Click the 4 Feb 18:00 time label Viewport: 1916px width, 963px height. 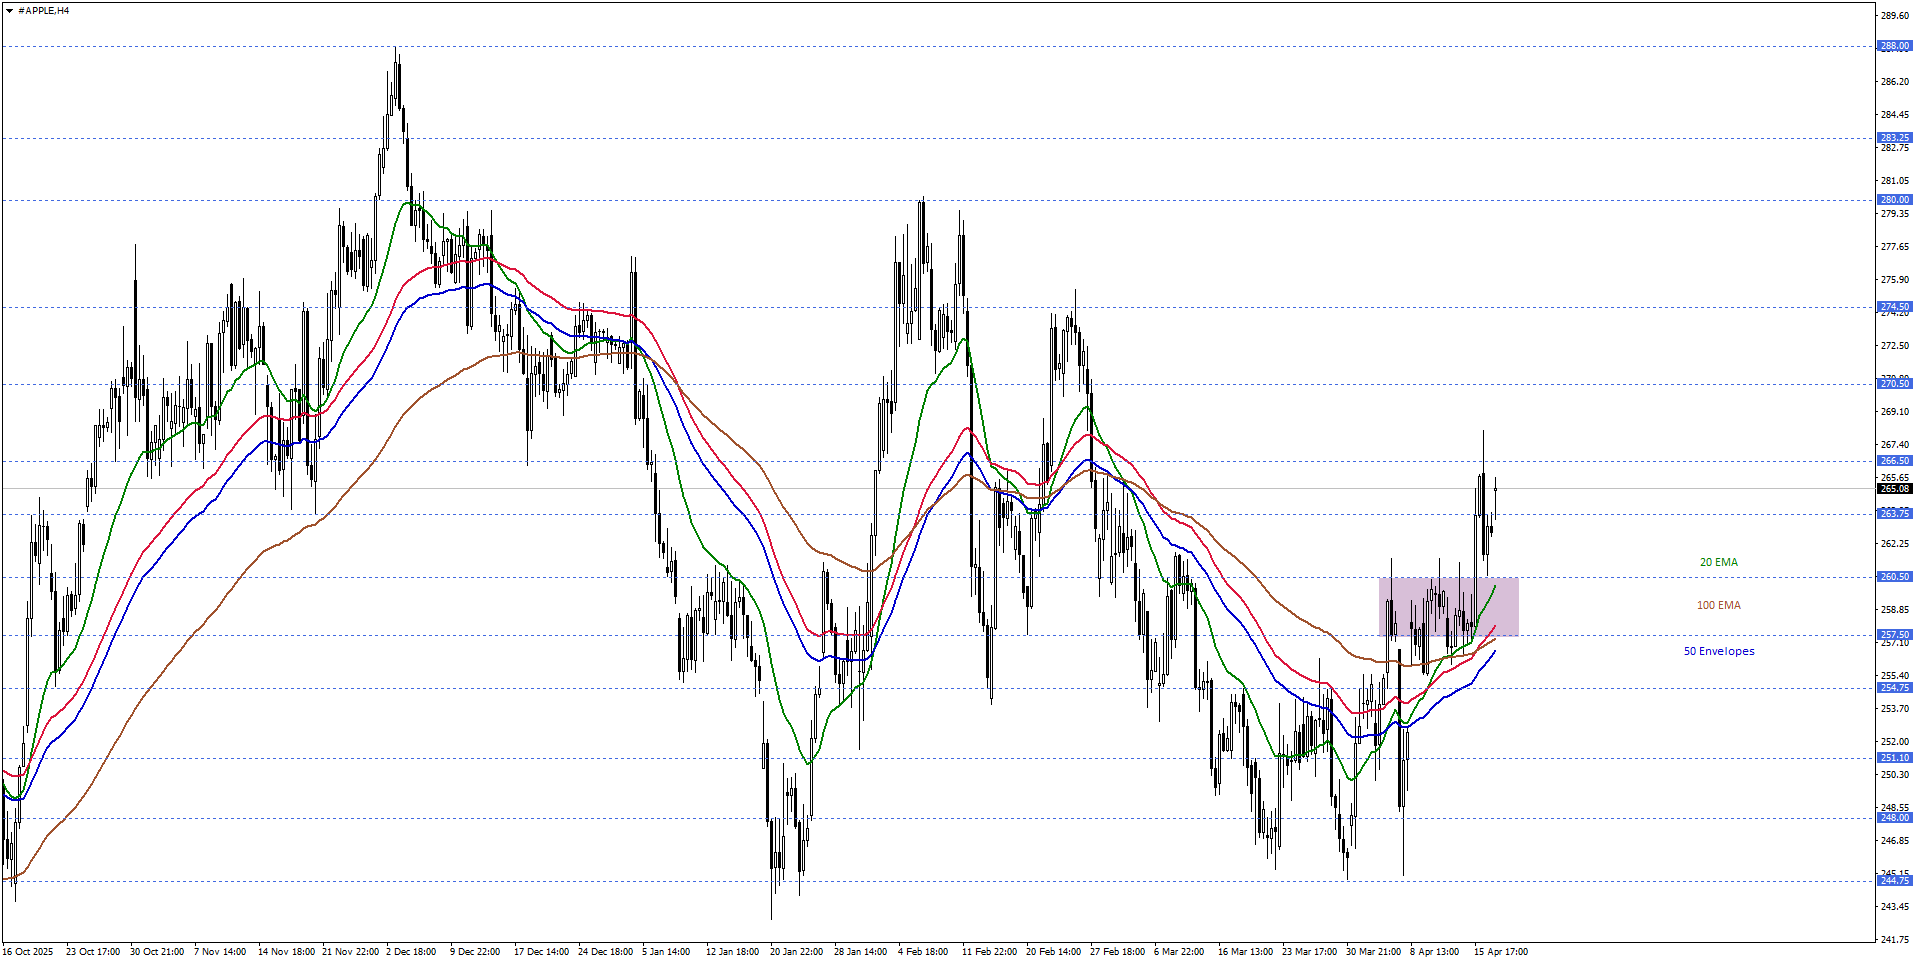point(923,952)
